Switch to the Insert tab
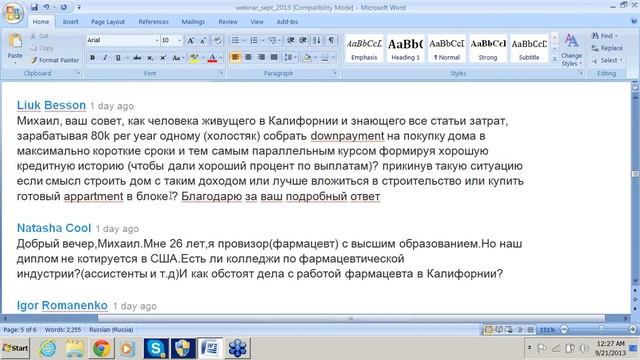The image size is (640, 360). pyautogui.click(x=70, y=22)
